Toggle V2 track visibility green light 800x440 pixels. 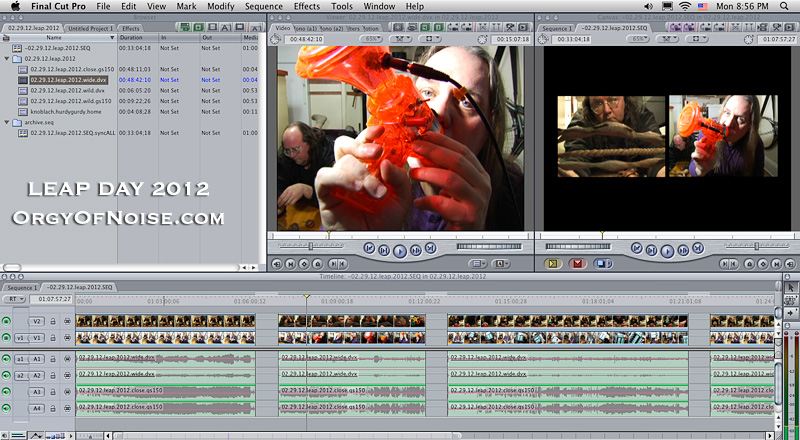(x=7, y=321)
